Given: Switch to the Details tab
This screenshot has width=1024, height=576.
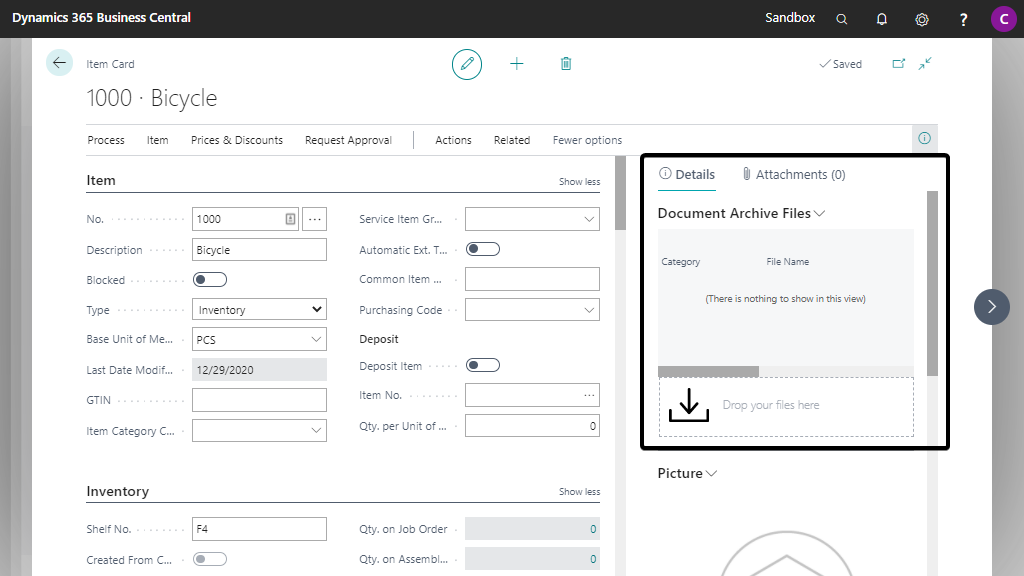Looking at the screenshot, I should pyautogui.click(x=687, y=174).
